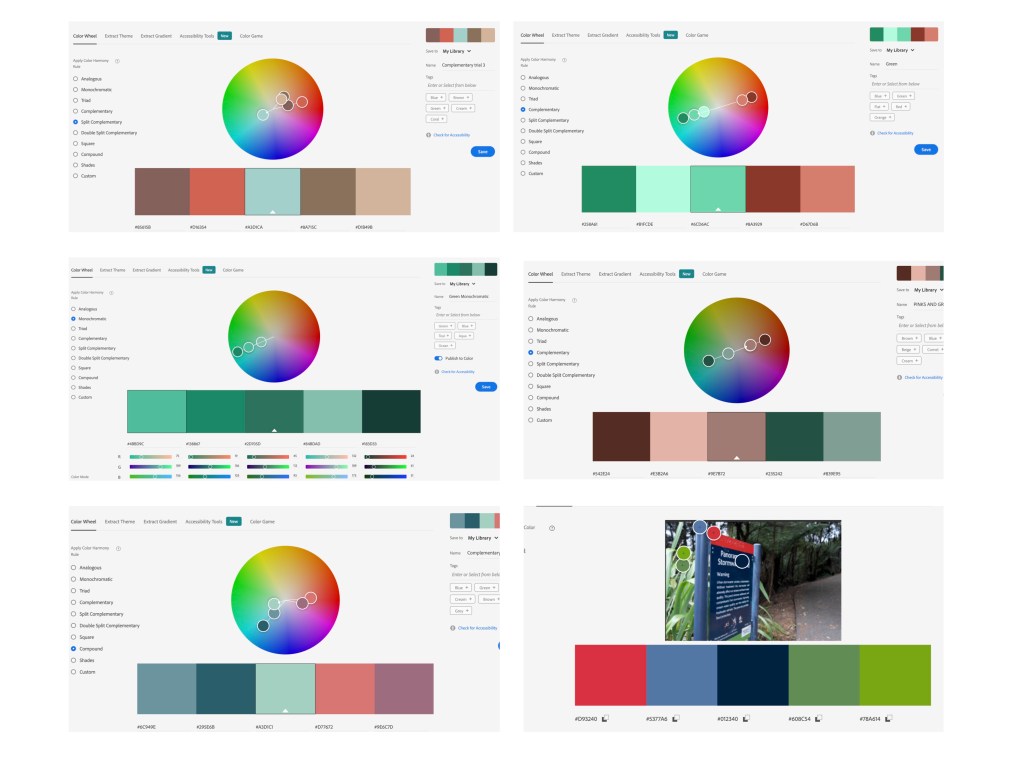Toggle the Publish to Color switch
Image resolution: width=1024 pixels, height=767 pixels.
click(x=439, y=357)
